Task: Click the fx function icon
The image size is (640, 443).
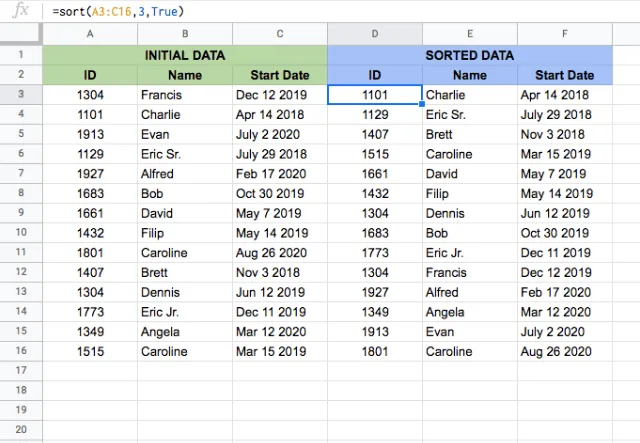Action: [x=20, y=11]
